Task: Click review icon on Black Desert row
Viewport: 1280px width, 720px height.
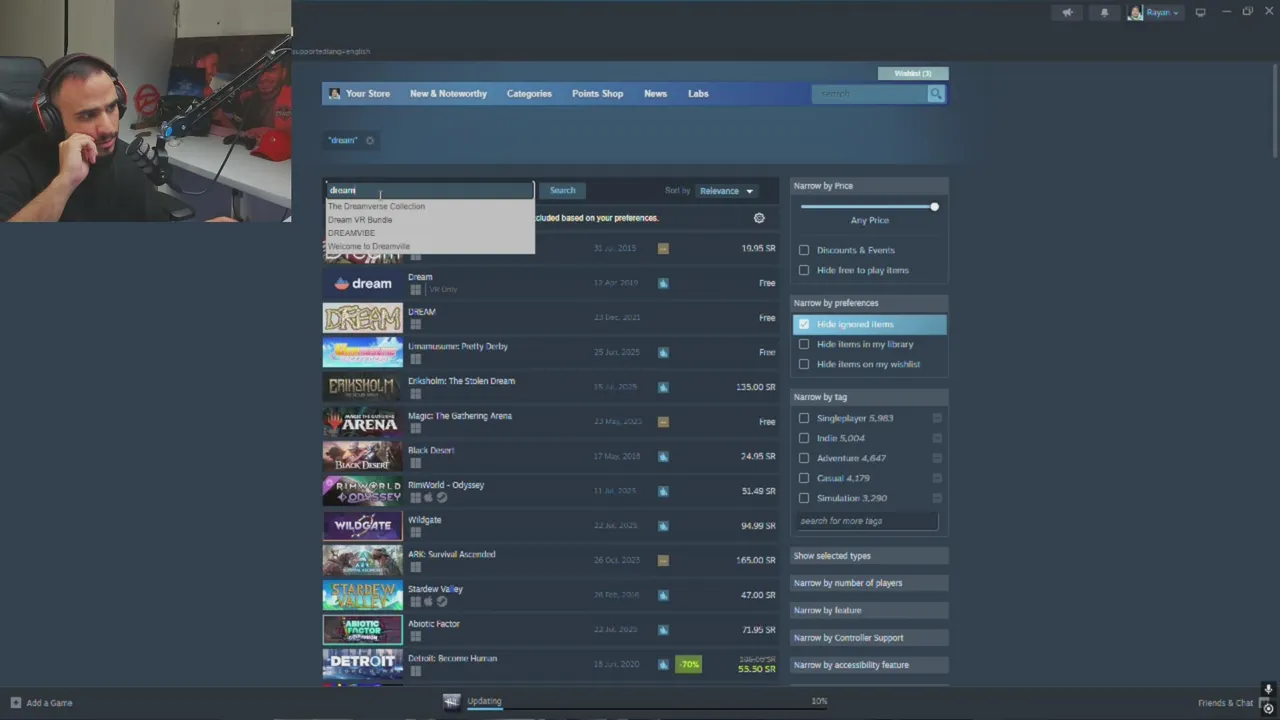Action: tap(663, 456)
